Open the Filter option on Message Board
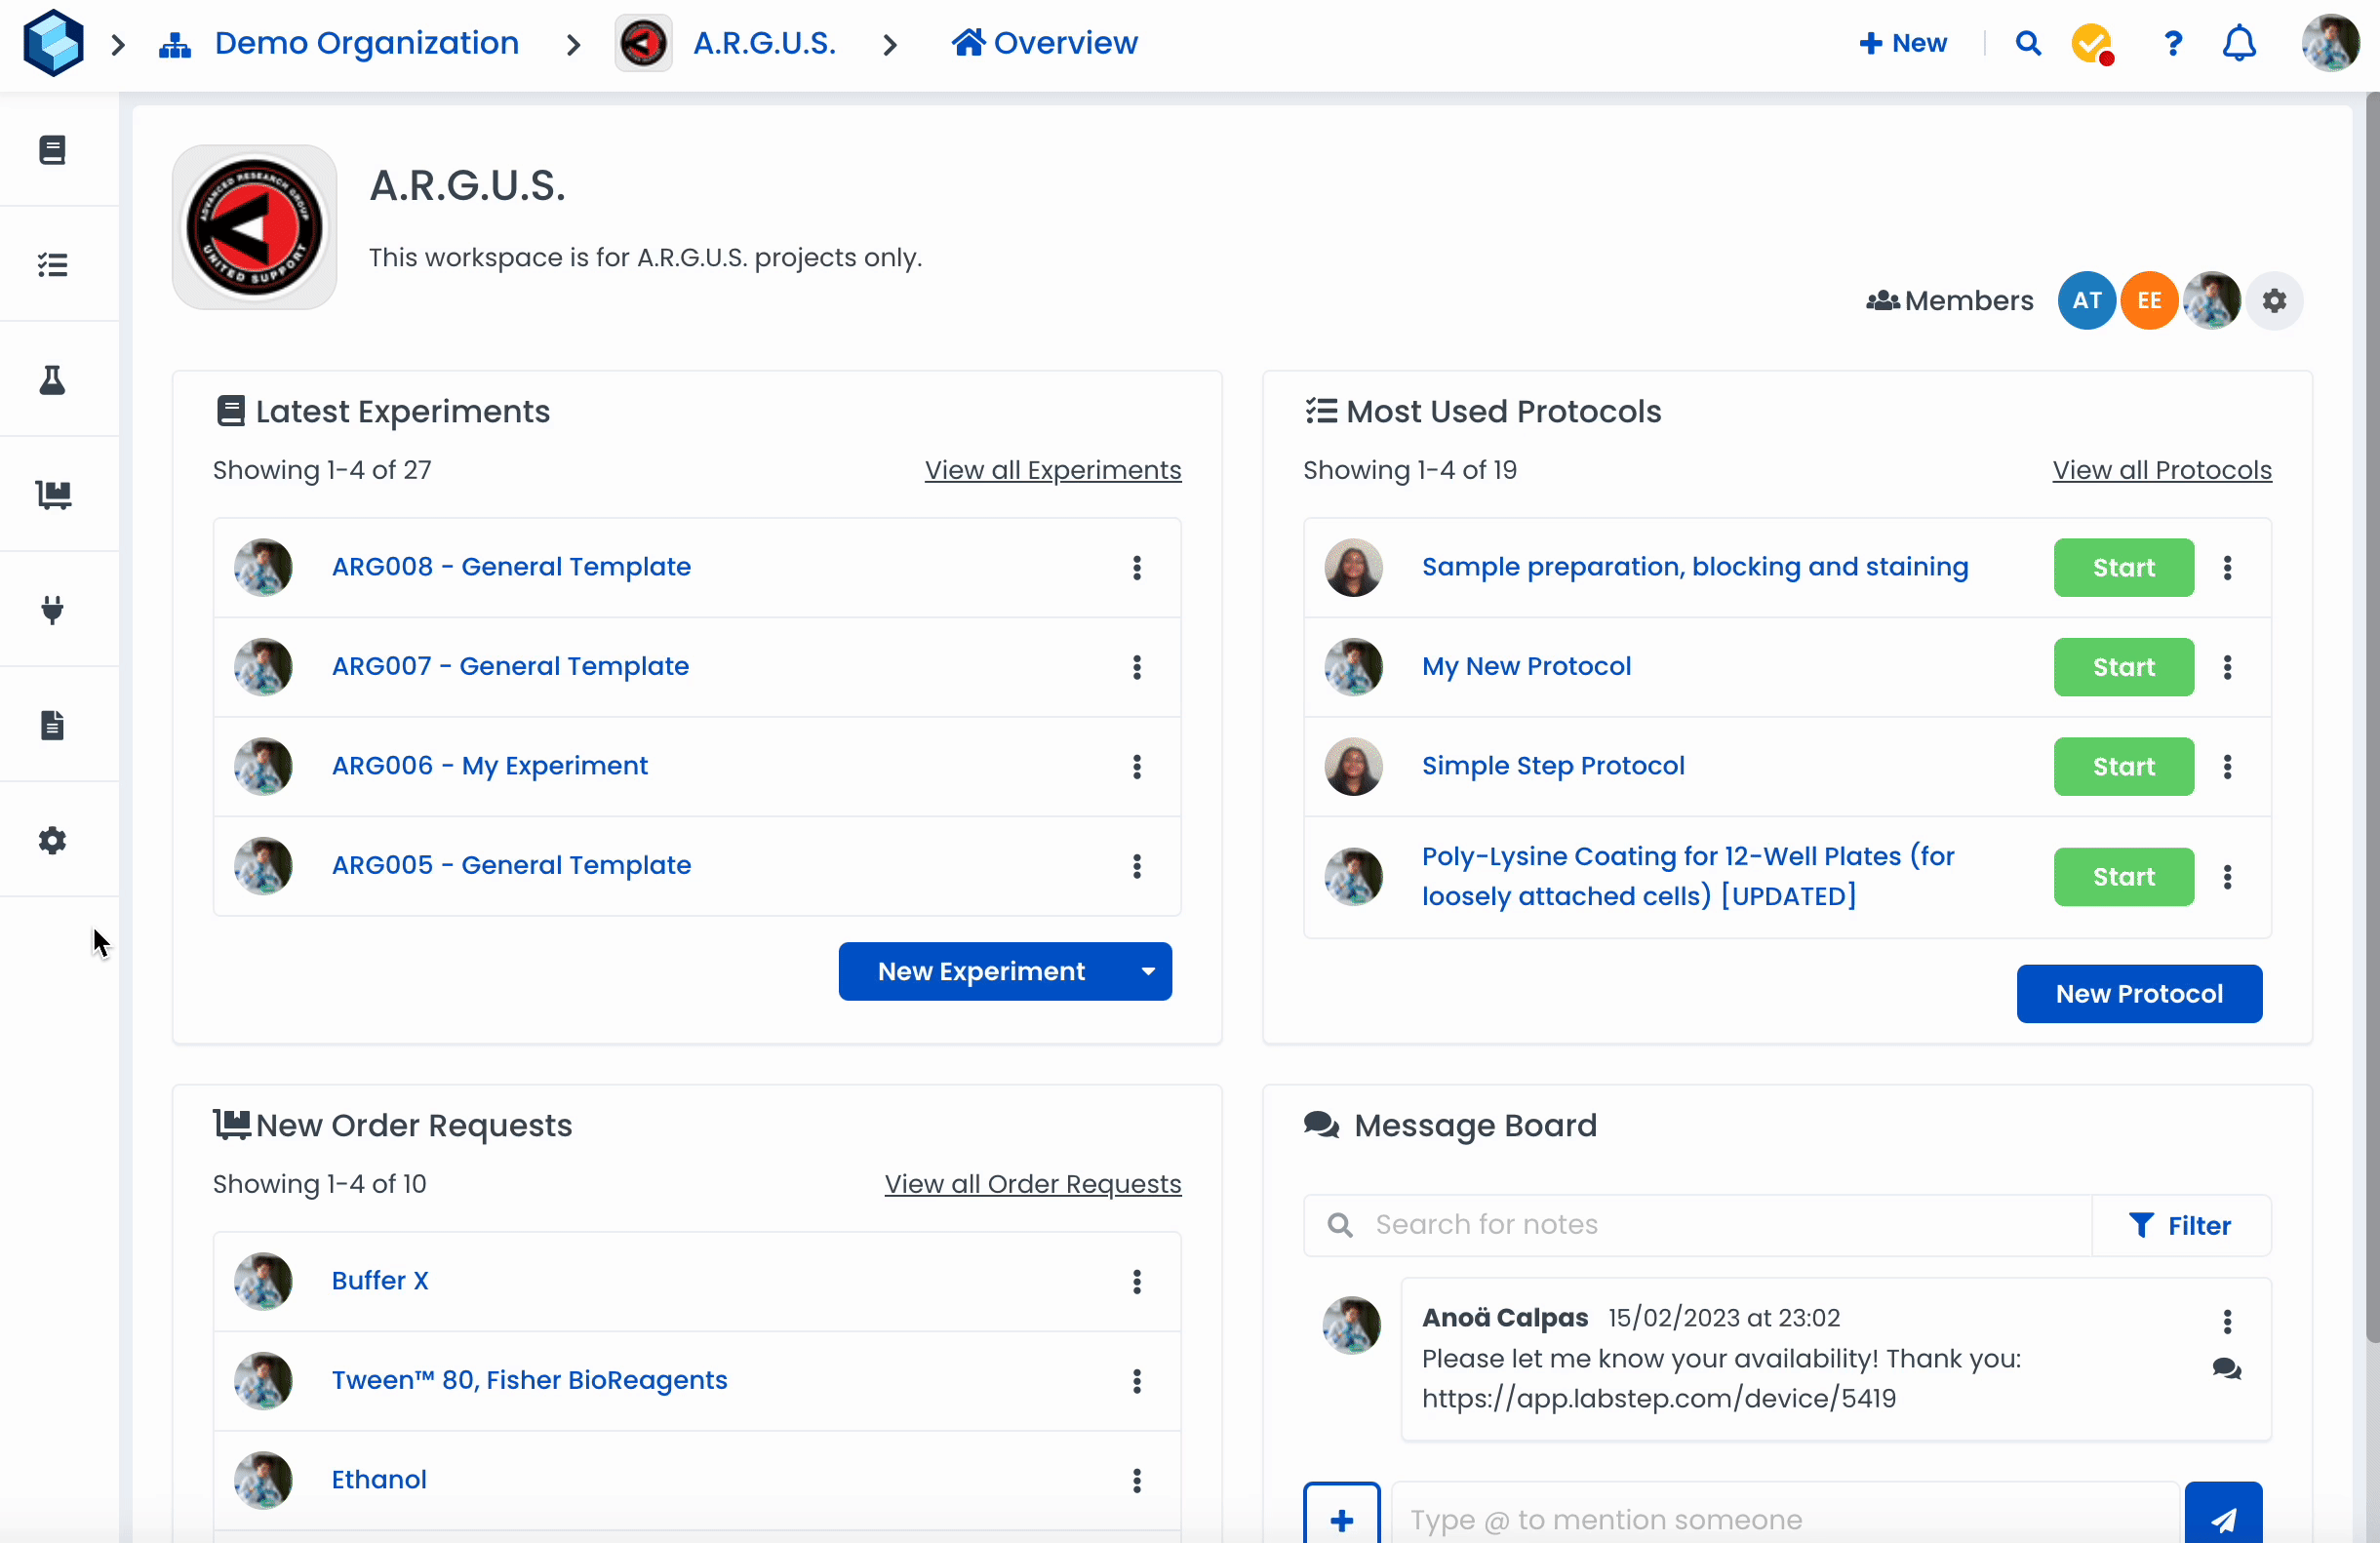Viewport: 2380px width, 1543px height. click(2180, 1225)
